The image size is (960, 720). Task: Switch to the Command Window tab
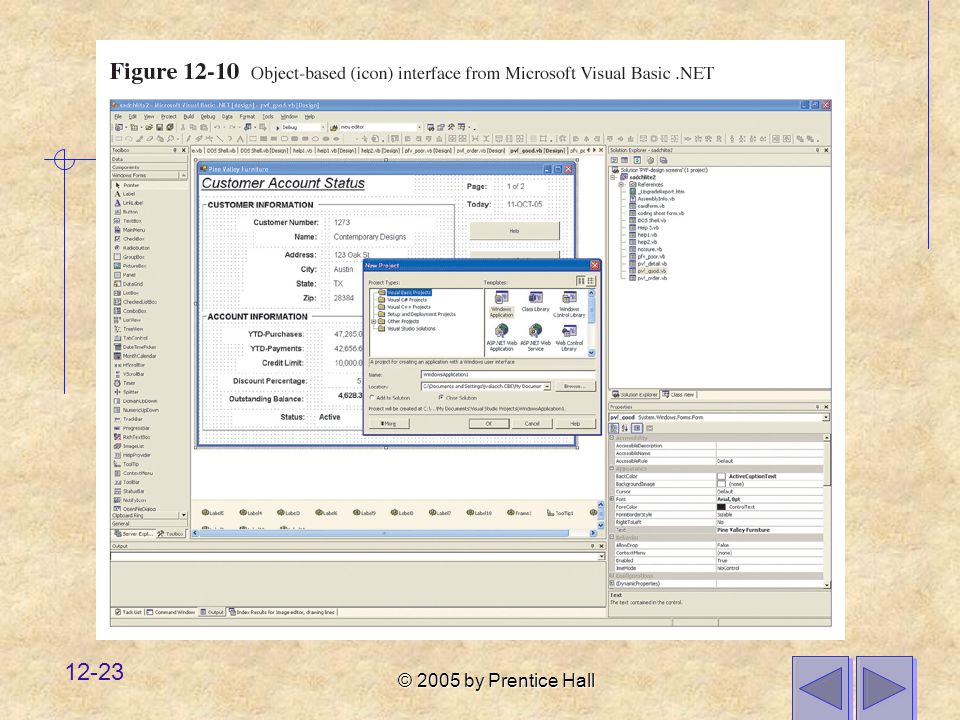click(170, 612)
